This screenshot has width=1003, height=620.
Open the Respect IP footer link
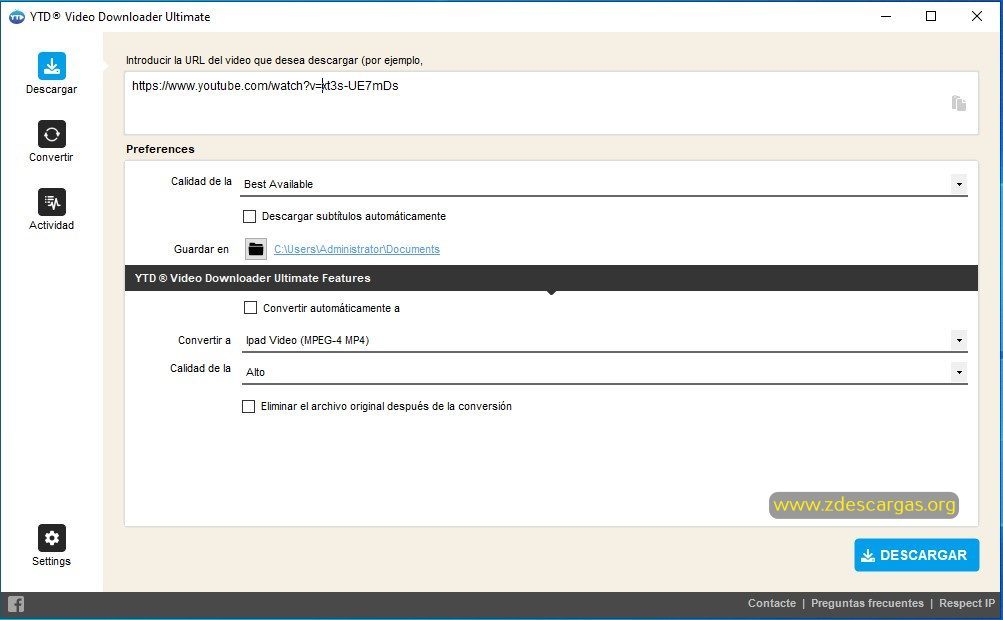click(967, 603)
